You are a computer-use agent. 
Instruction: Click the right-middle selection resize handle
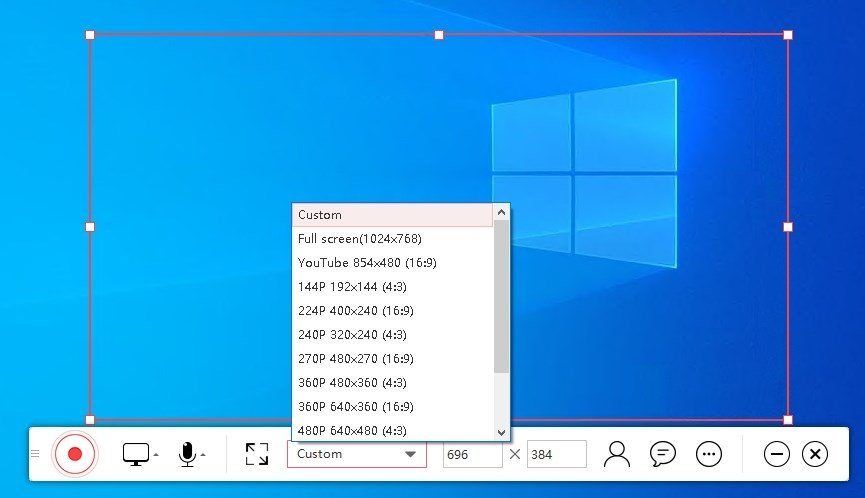coord(788,227)
